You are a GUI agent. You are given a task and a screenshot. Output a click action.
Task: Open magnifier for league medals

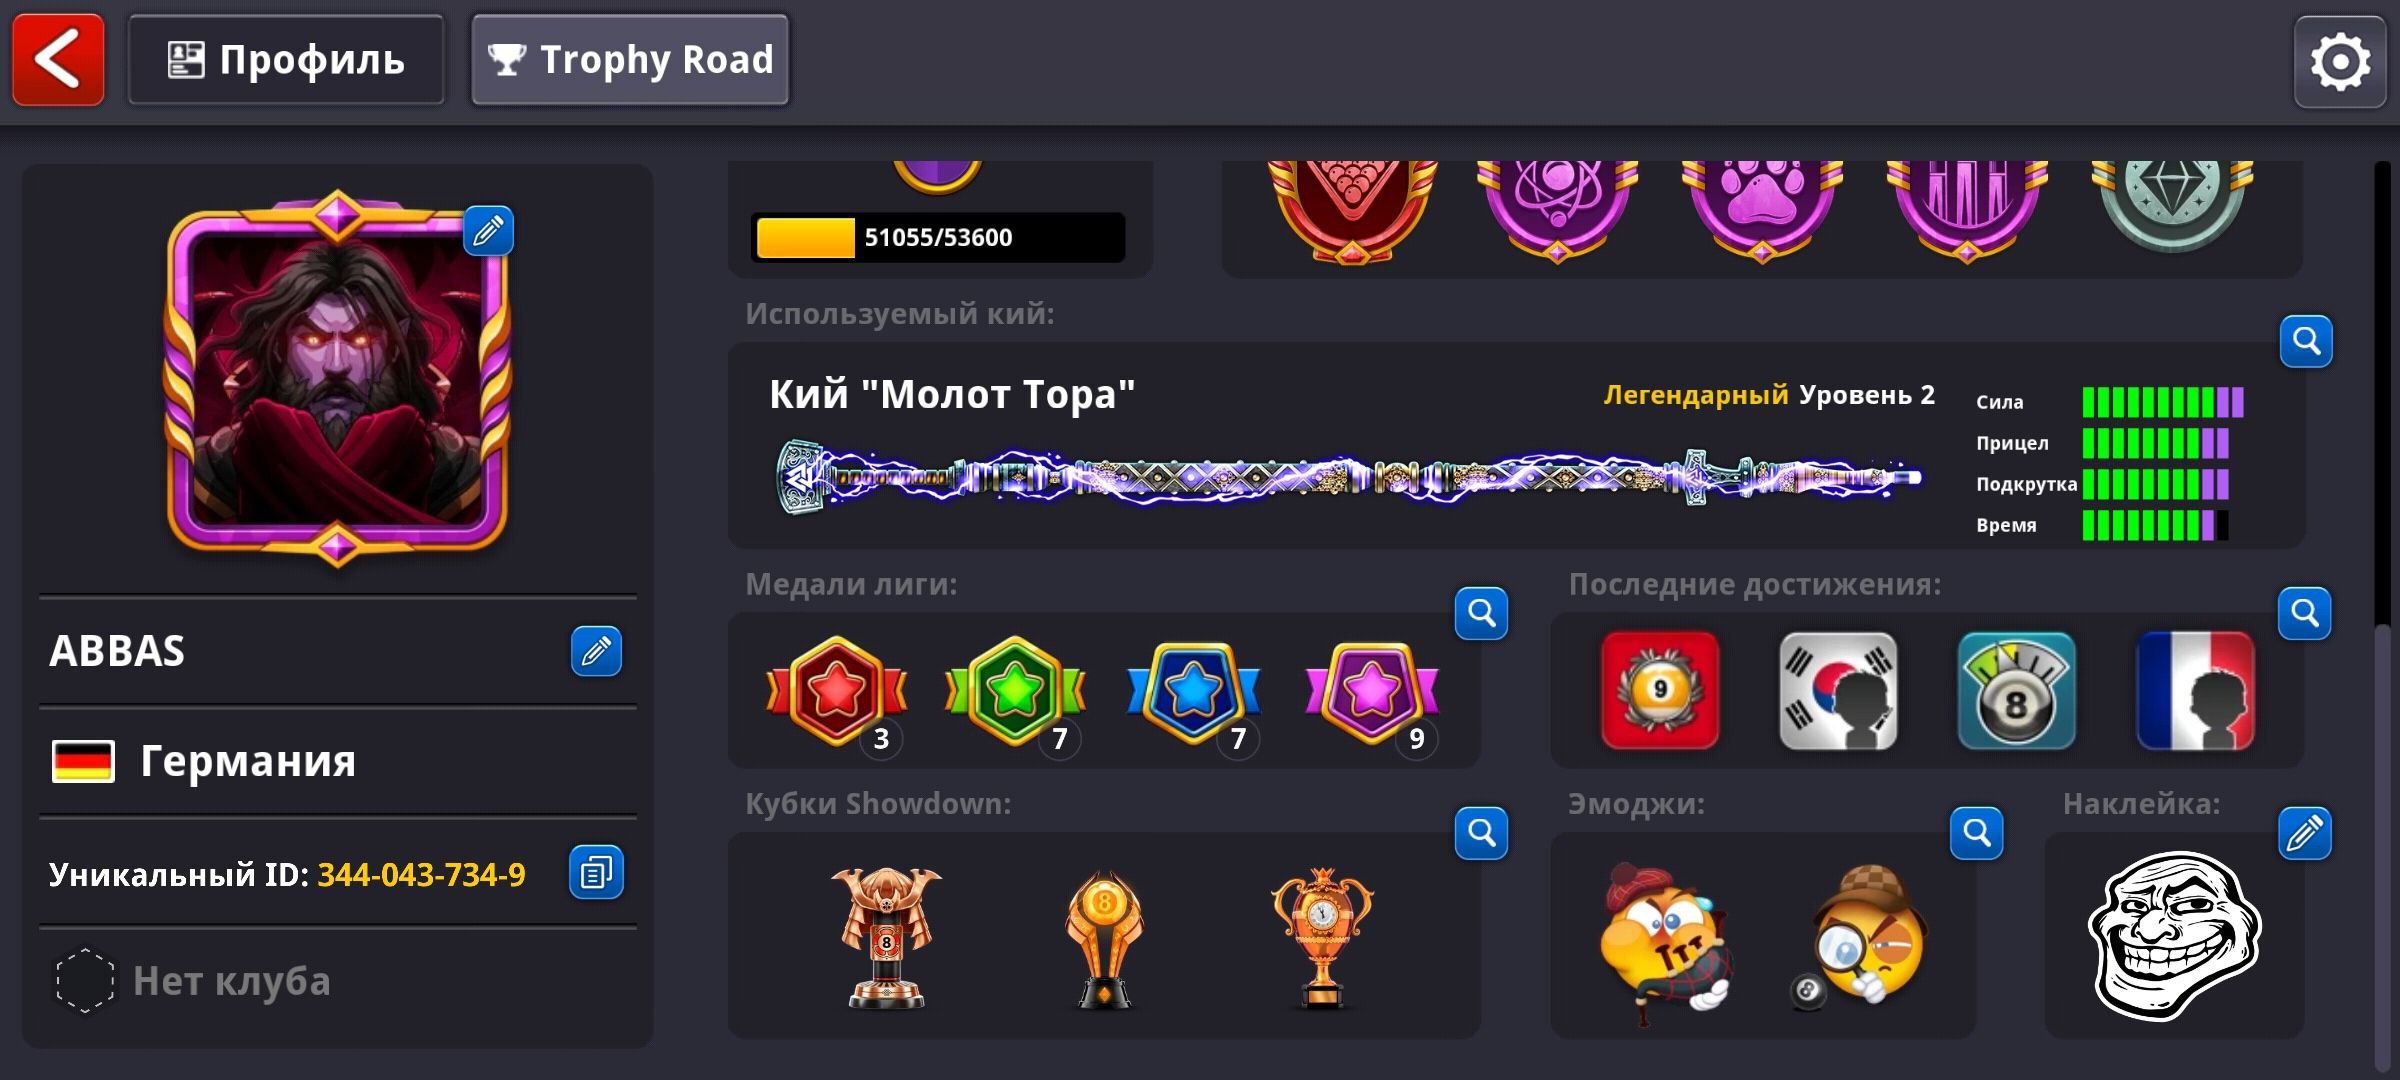coord(1481,613)
